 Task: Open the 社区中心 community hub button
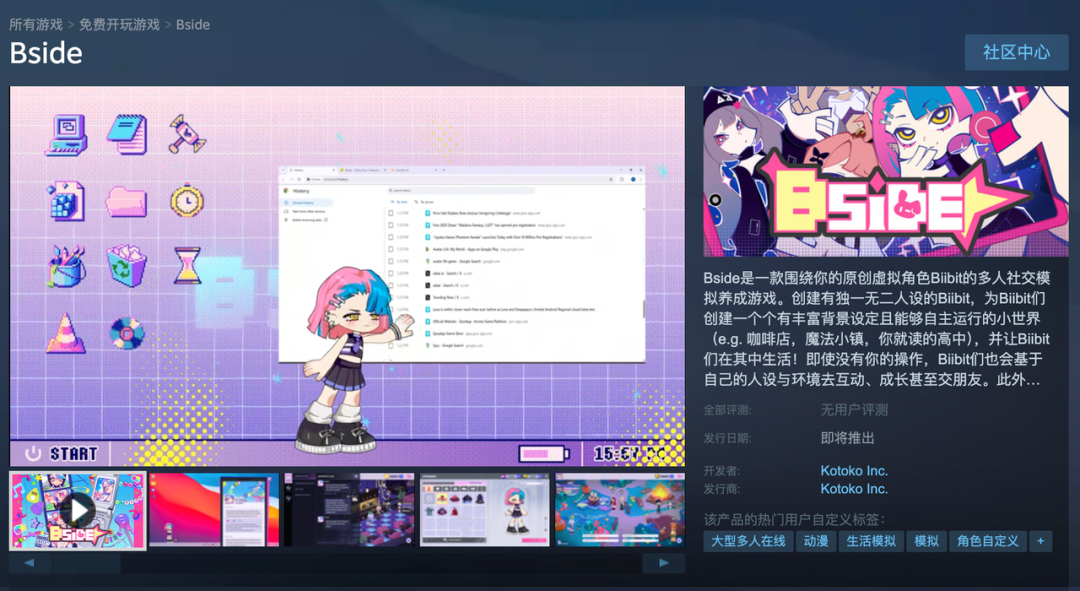(1017, 52)
